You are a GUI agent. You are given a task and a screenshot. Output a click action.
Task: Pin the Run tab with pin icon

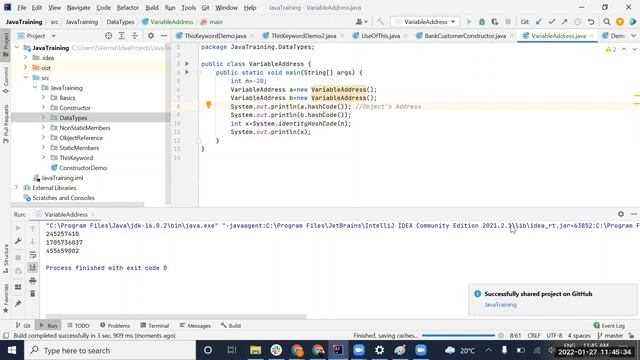click(18, 304)
